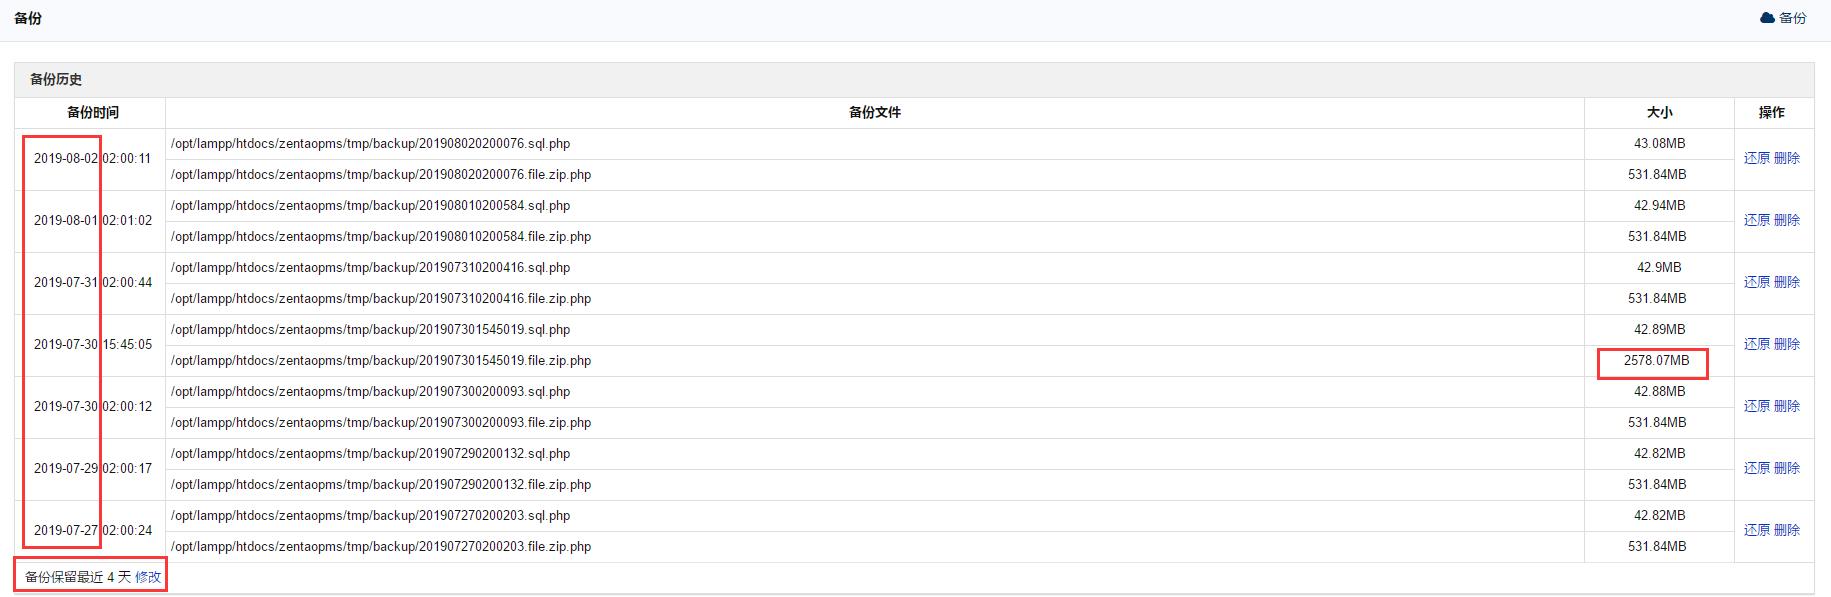The height and width of the screenshot is (597, 1831).
Task: Restore the 2019-08-01 02:01:02 backup
Action: 1756,220
